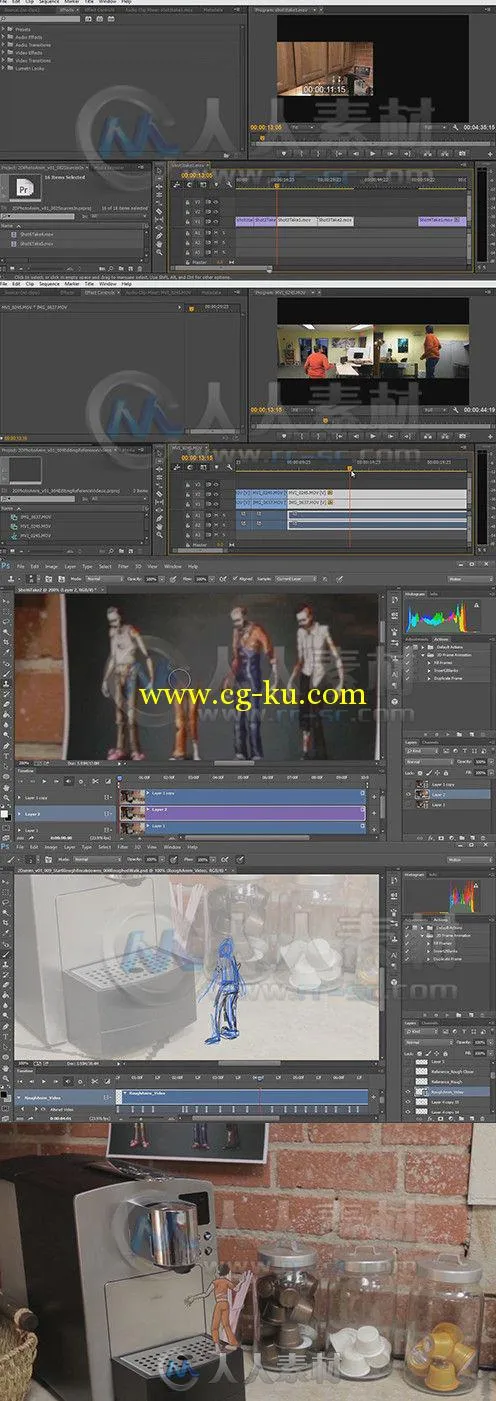Select the Zoom tool in the zombie Photoshop window
This screenshot has width=496, height=1401.
pos(6,798)
